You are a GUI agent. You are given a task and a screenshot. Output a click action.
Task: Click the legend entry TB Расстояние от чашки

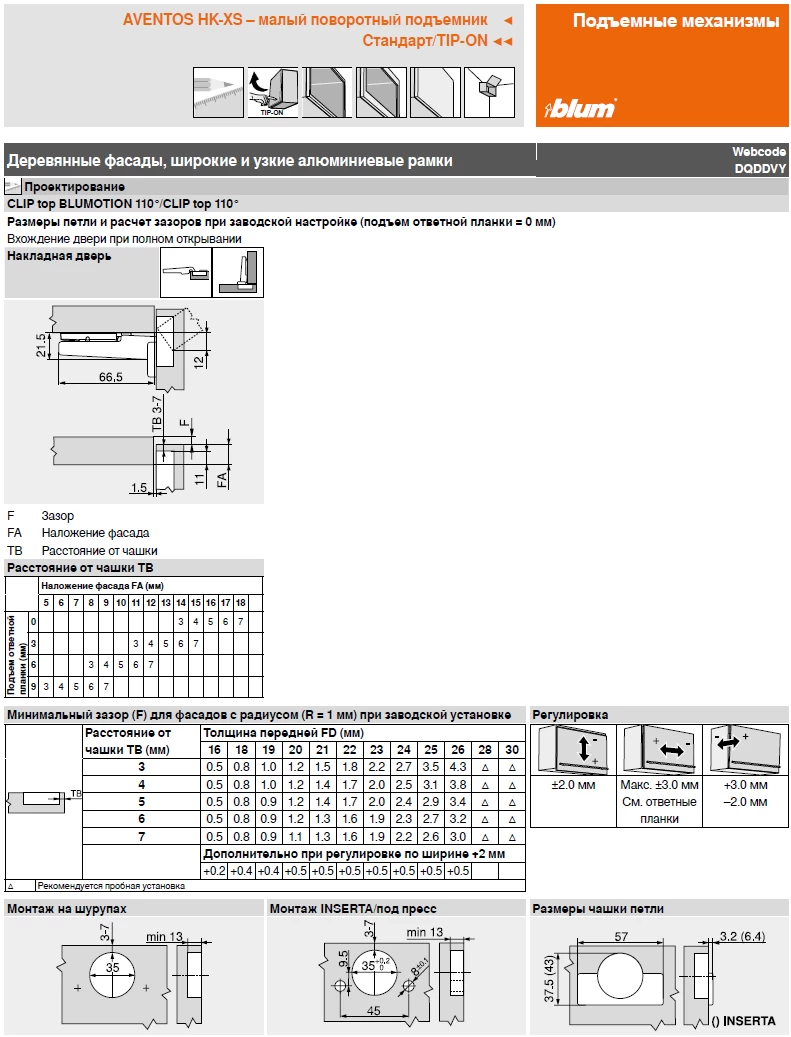click(x=82, y=551)
